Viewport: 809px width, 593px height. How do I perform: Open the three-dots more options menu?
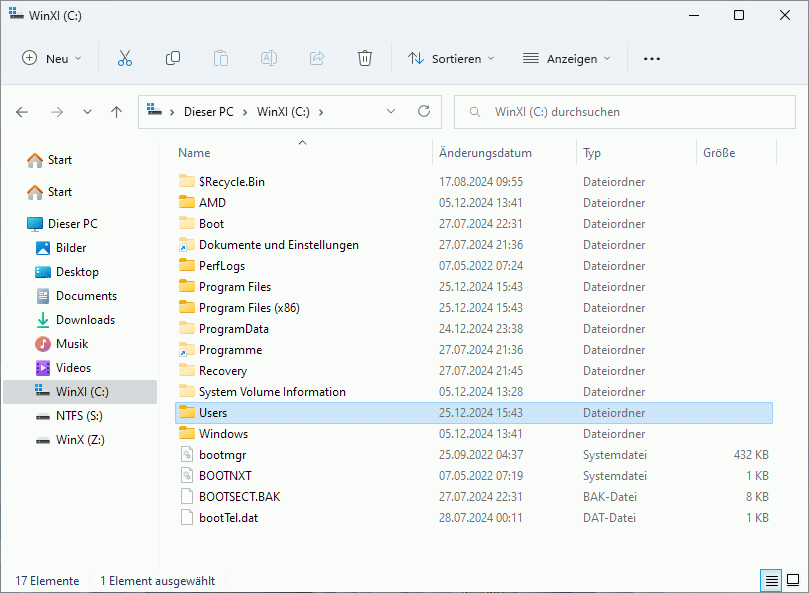pyautogui.click(x=652, y=59)
